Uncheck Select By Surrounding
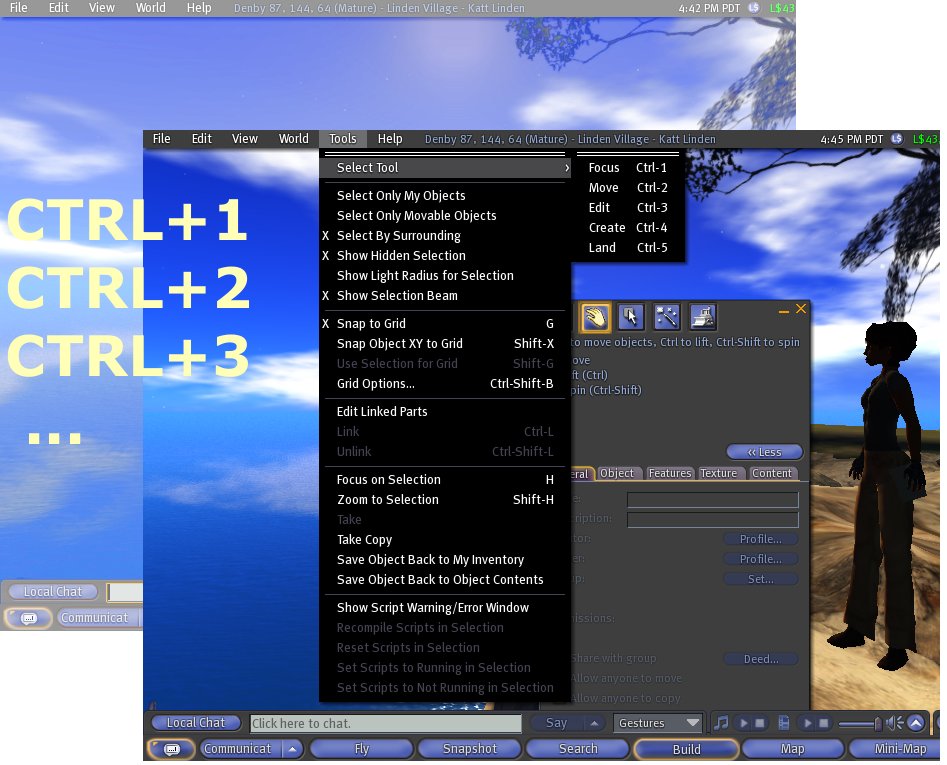This screenshot has height=765, width=947. point(398,236)
